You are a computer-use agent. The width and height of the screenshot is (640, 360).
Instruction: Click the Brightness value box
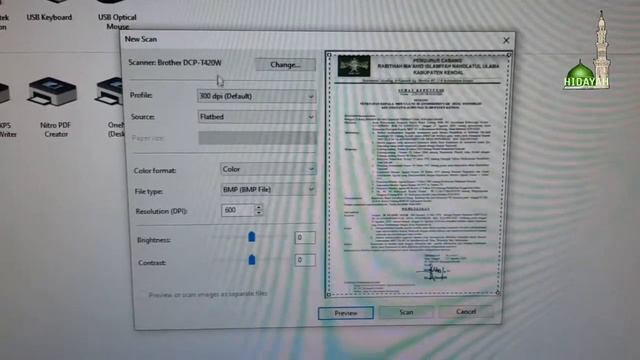pyautogui.click(x=305, y=237)
